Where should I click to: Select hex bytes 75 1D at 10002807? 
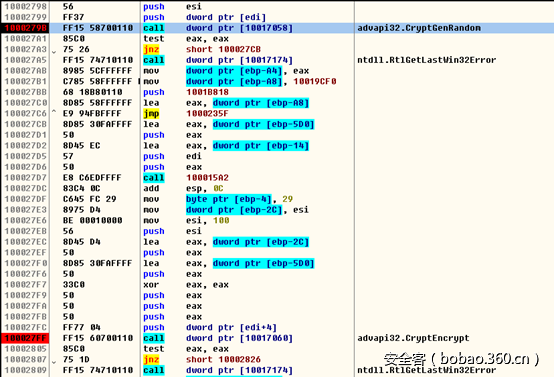tap(76, 359)
